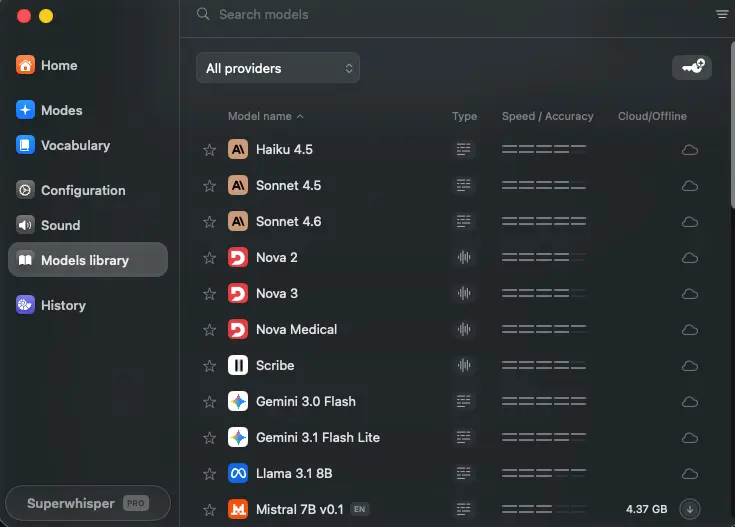Sort by Model name column header
Screen dimensions: 735x527
266,116
